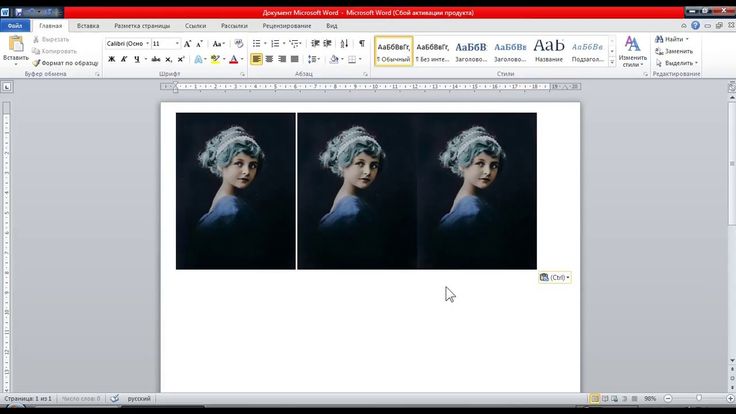Click Заменить (Replace) button
The height and width of the screenshot is (414, 736).
[x=674, y=51]
